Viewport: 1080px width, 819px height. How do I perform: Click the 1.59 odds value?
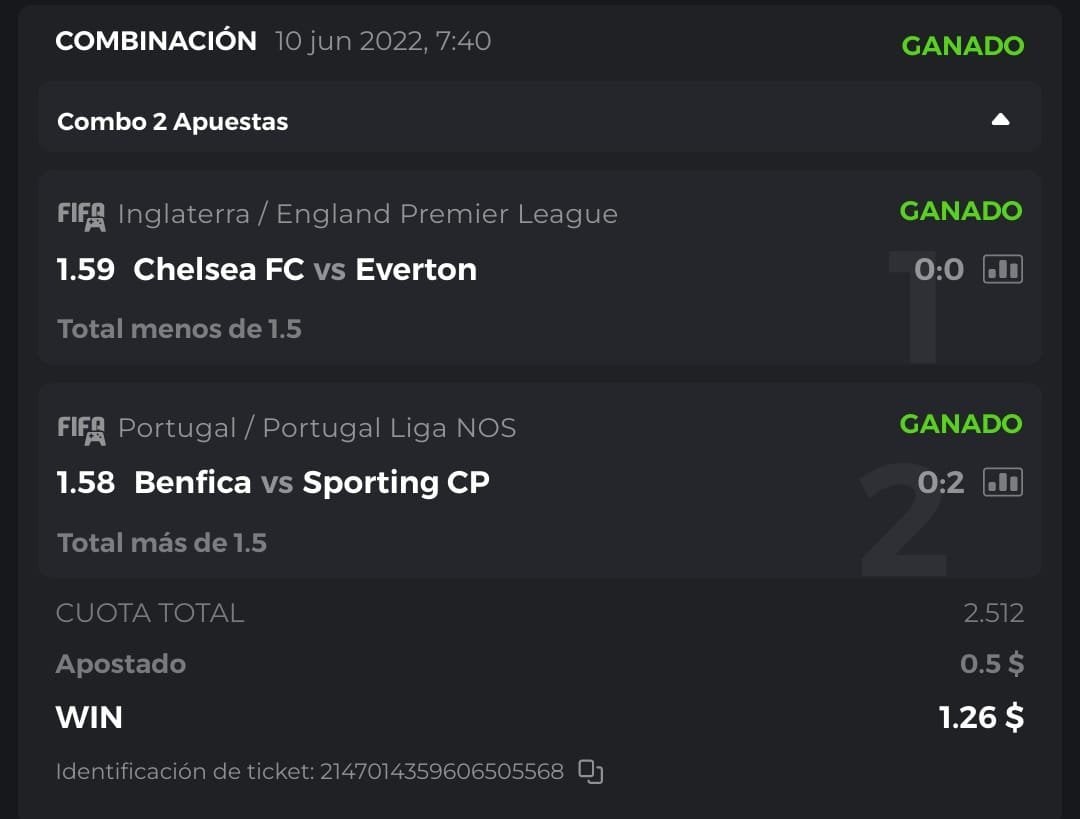[86, 269]
